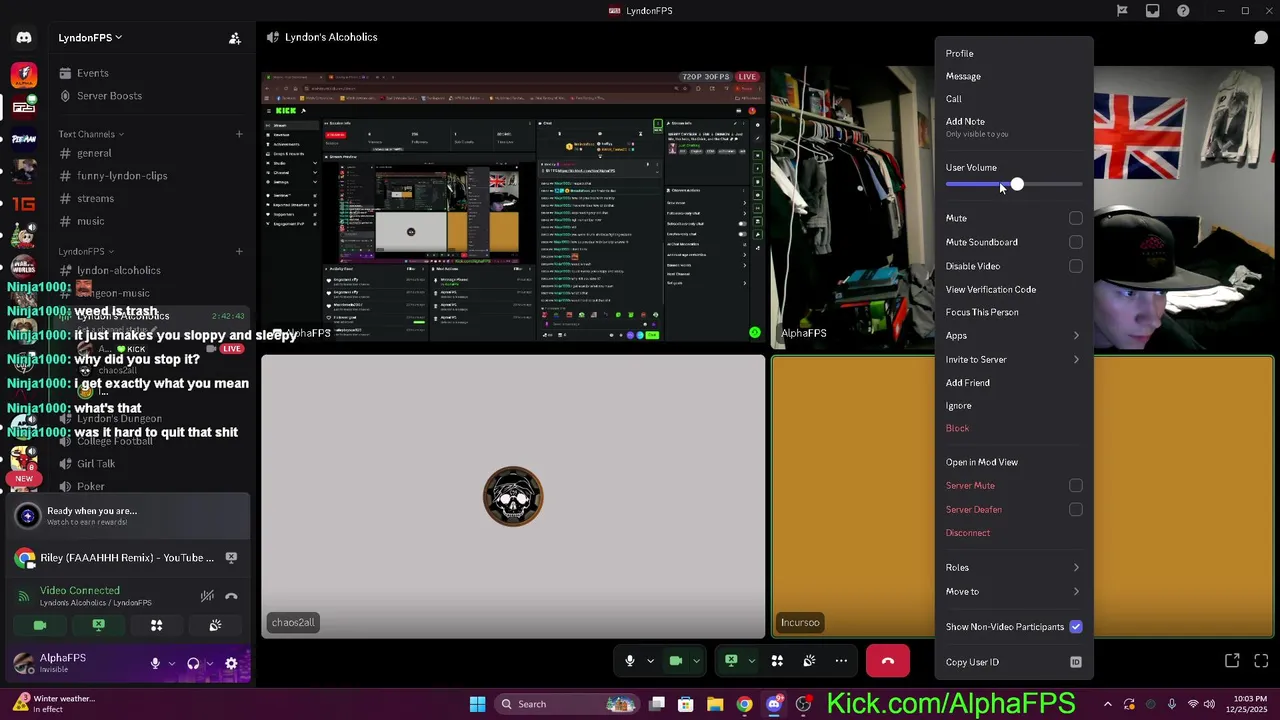Screen dimensions: 1280x720
Task: Check the Mute checkbox in context menu
Action: point(1076,218)
